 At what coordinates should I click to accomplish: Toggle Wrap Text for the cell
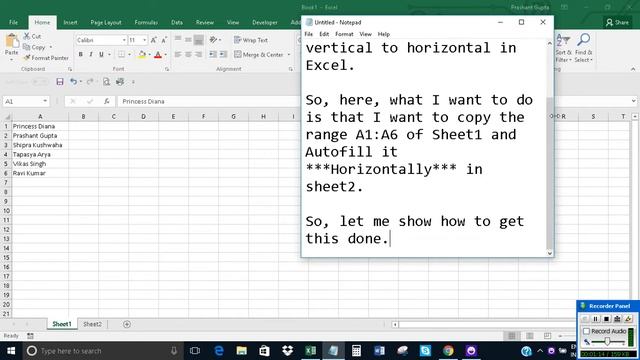pyautogui.click(x=251, y=40)
